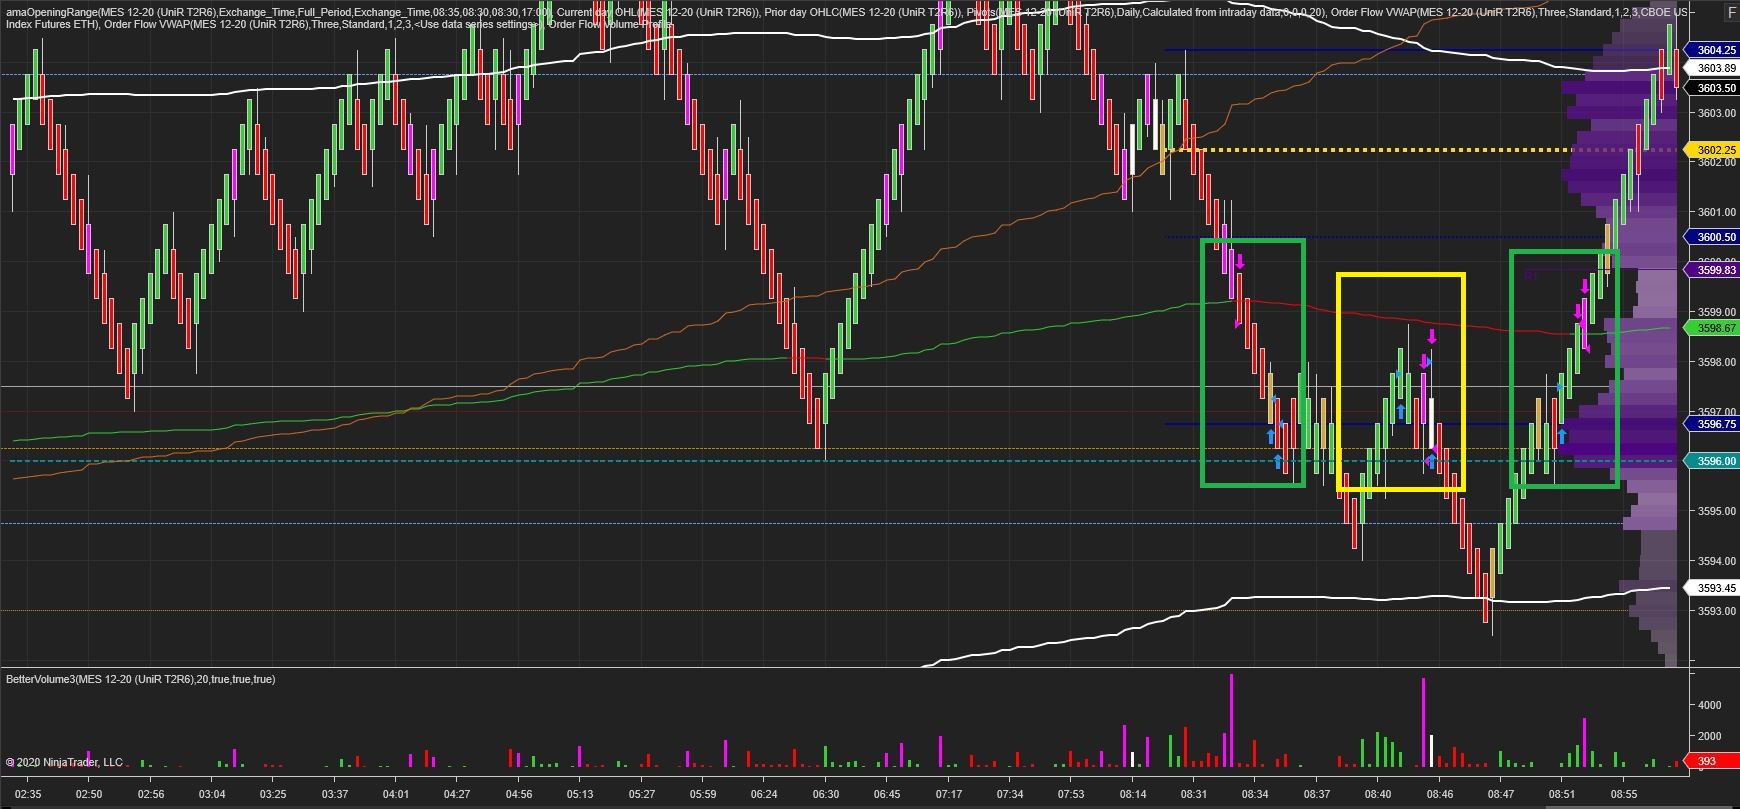
Task: Click the 02:56 time axis label
Action: click(150, 794)
